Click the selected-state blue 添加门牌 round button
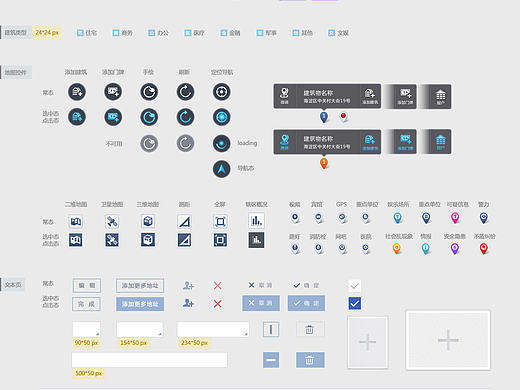 click(x=113, y=117)
